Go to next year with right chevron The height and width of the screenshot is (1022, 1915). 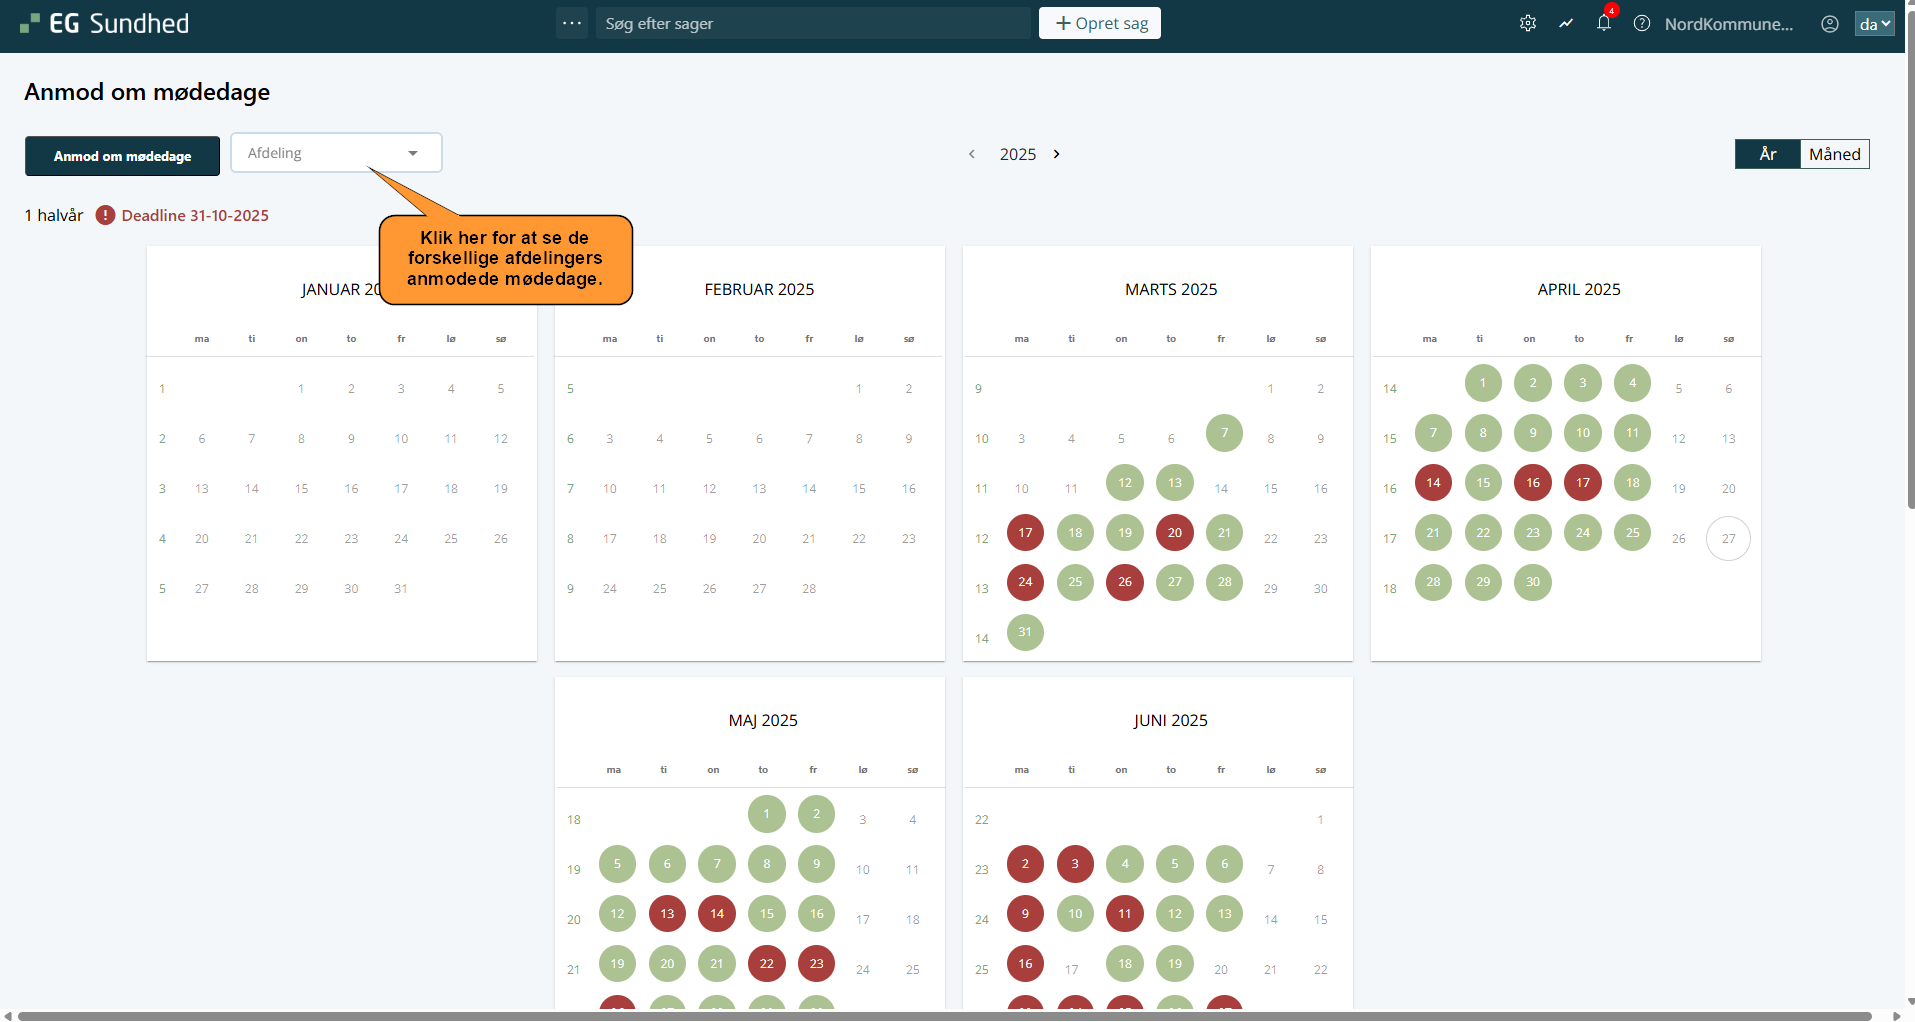click(x=1056, y=154)
